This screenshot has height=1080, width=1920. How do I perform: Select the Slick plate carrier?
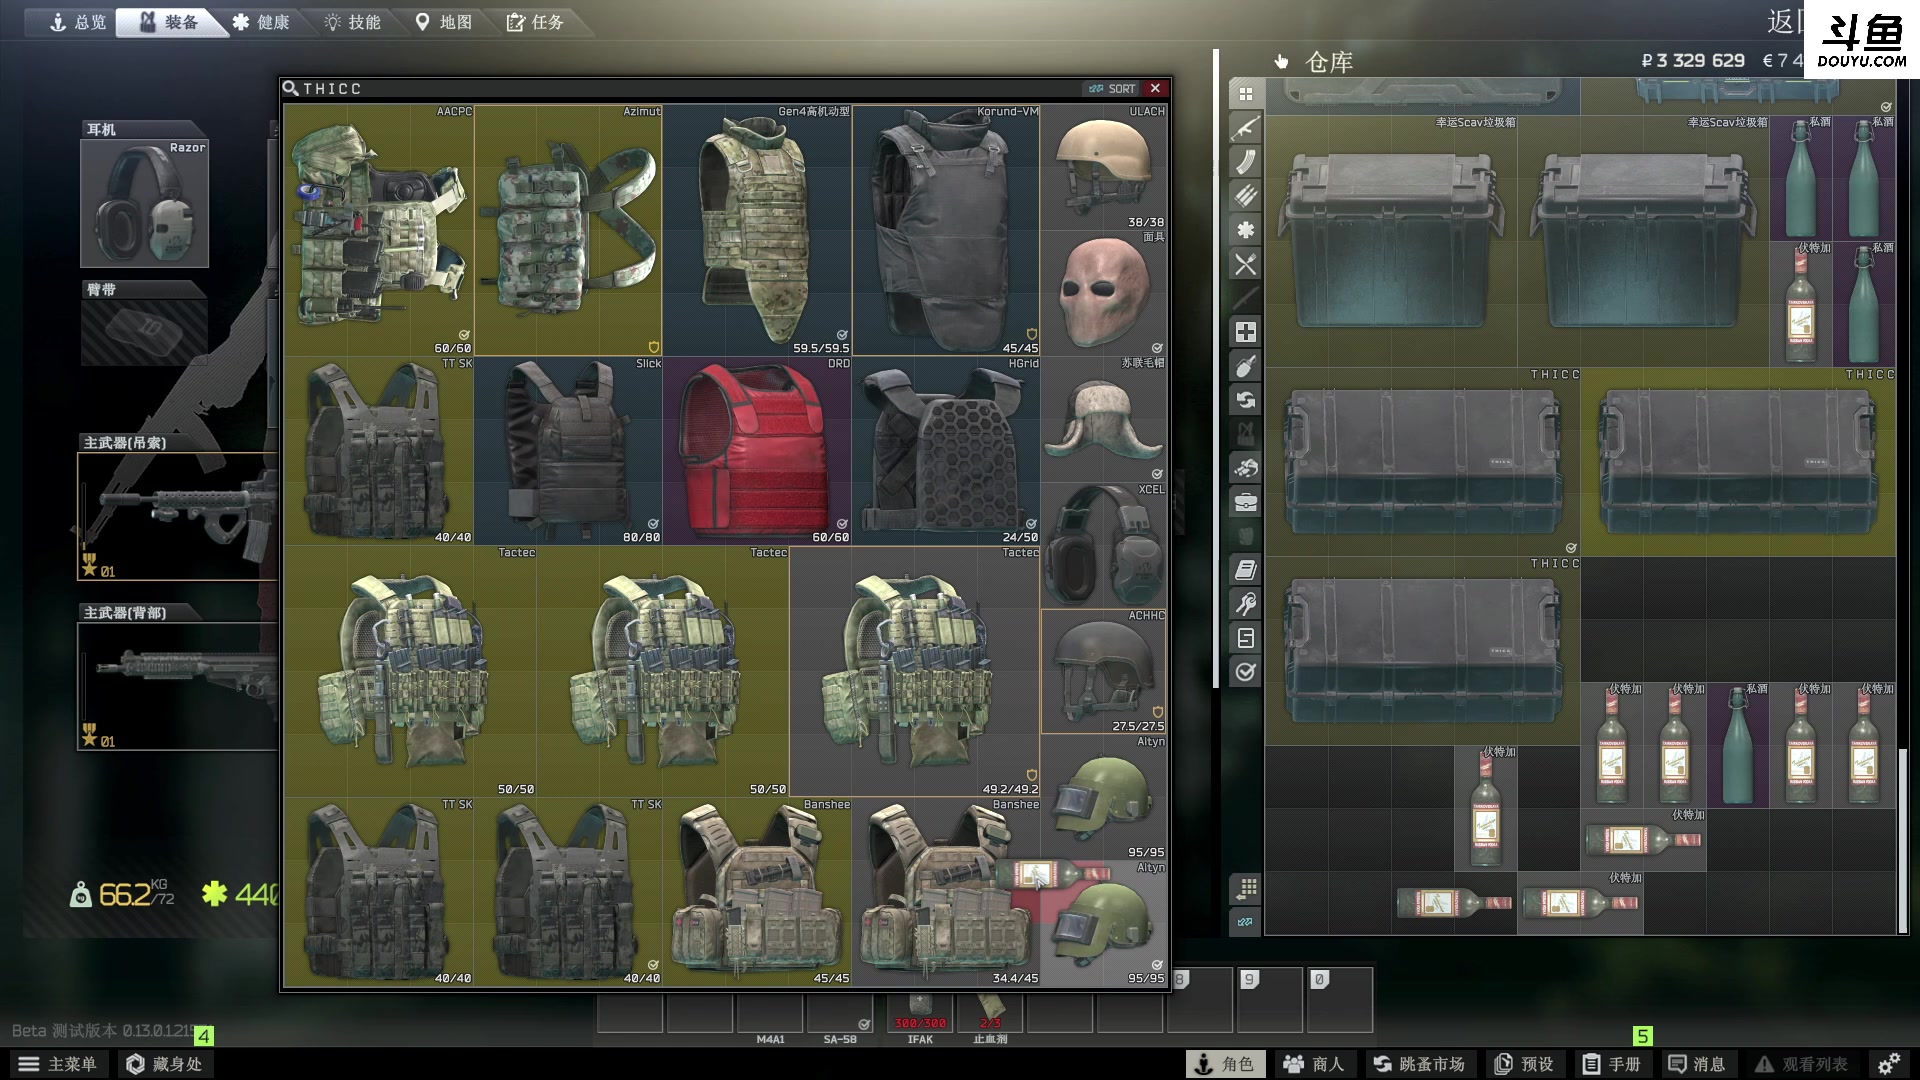tap(568, 451)
